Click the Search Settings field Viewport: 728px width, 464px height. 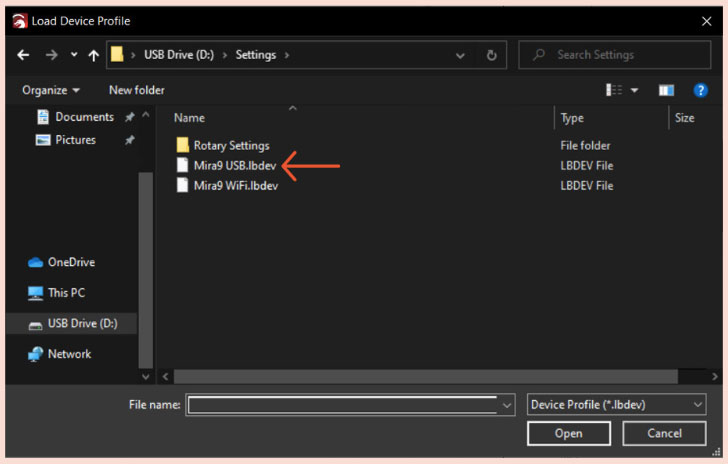point(615,55)
